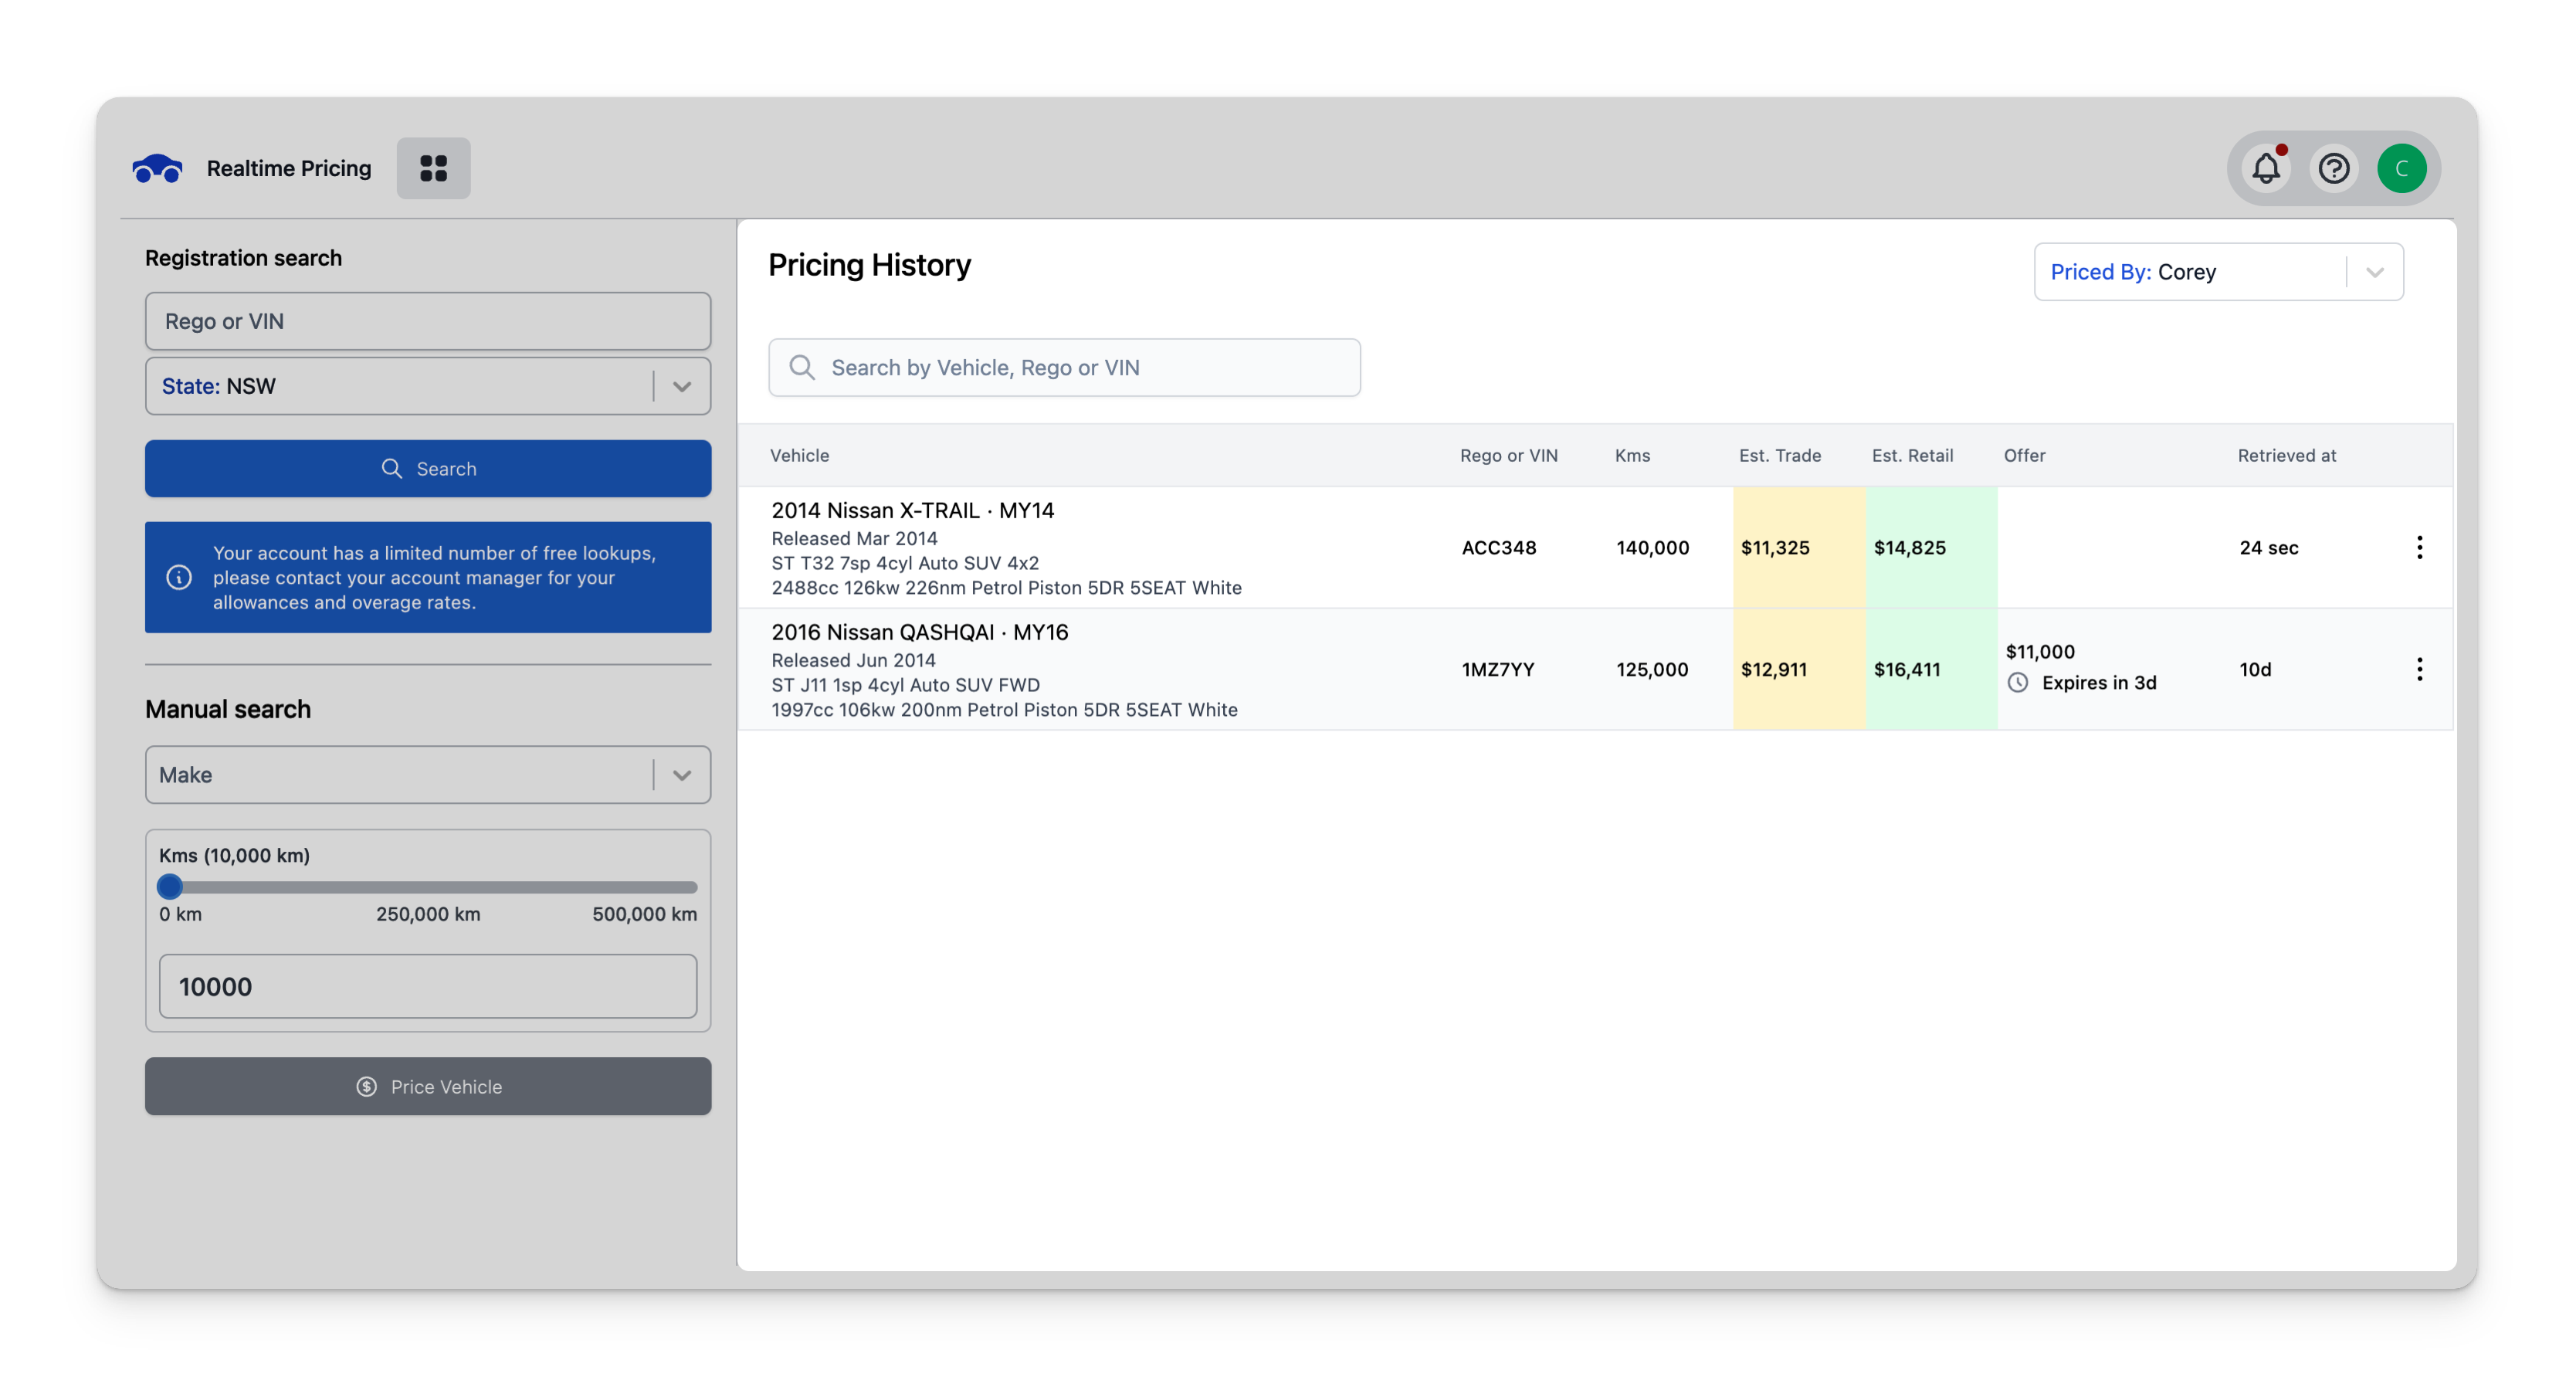Open QASHQAI row three-dot menu
The height and width of the screenshot is (1387, 2576).
(x=2419, y=669)
